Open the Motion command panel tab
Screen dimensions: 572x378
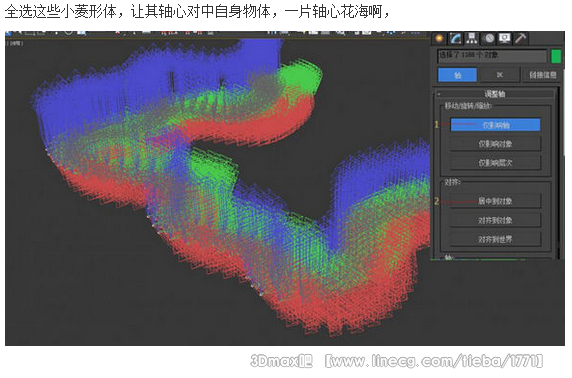tap(489, 38)
